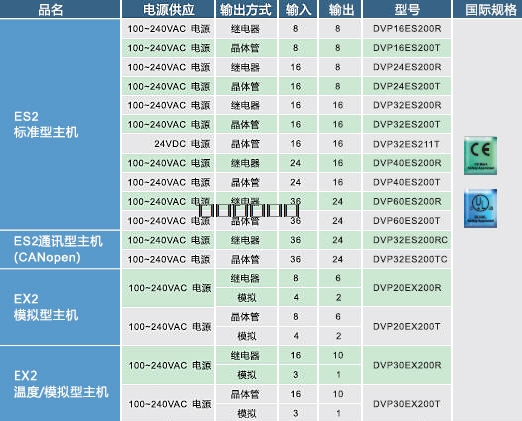
Task: Select output value 24 in DVP60ES200T row
Action: click(338, 221)
